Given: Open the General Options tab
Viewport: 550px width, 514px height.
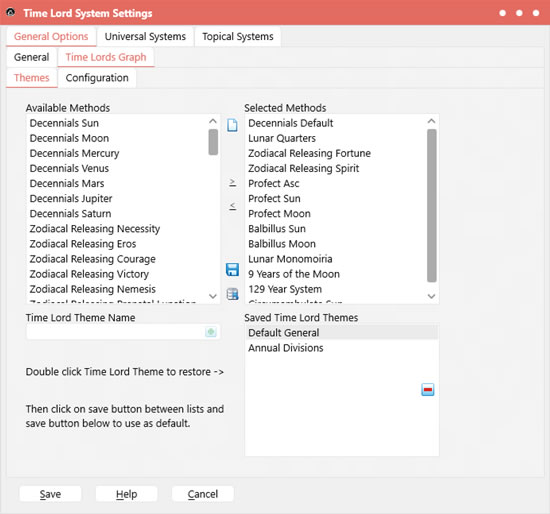Looking at the screenshot, I should tap(51, 36).
